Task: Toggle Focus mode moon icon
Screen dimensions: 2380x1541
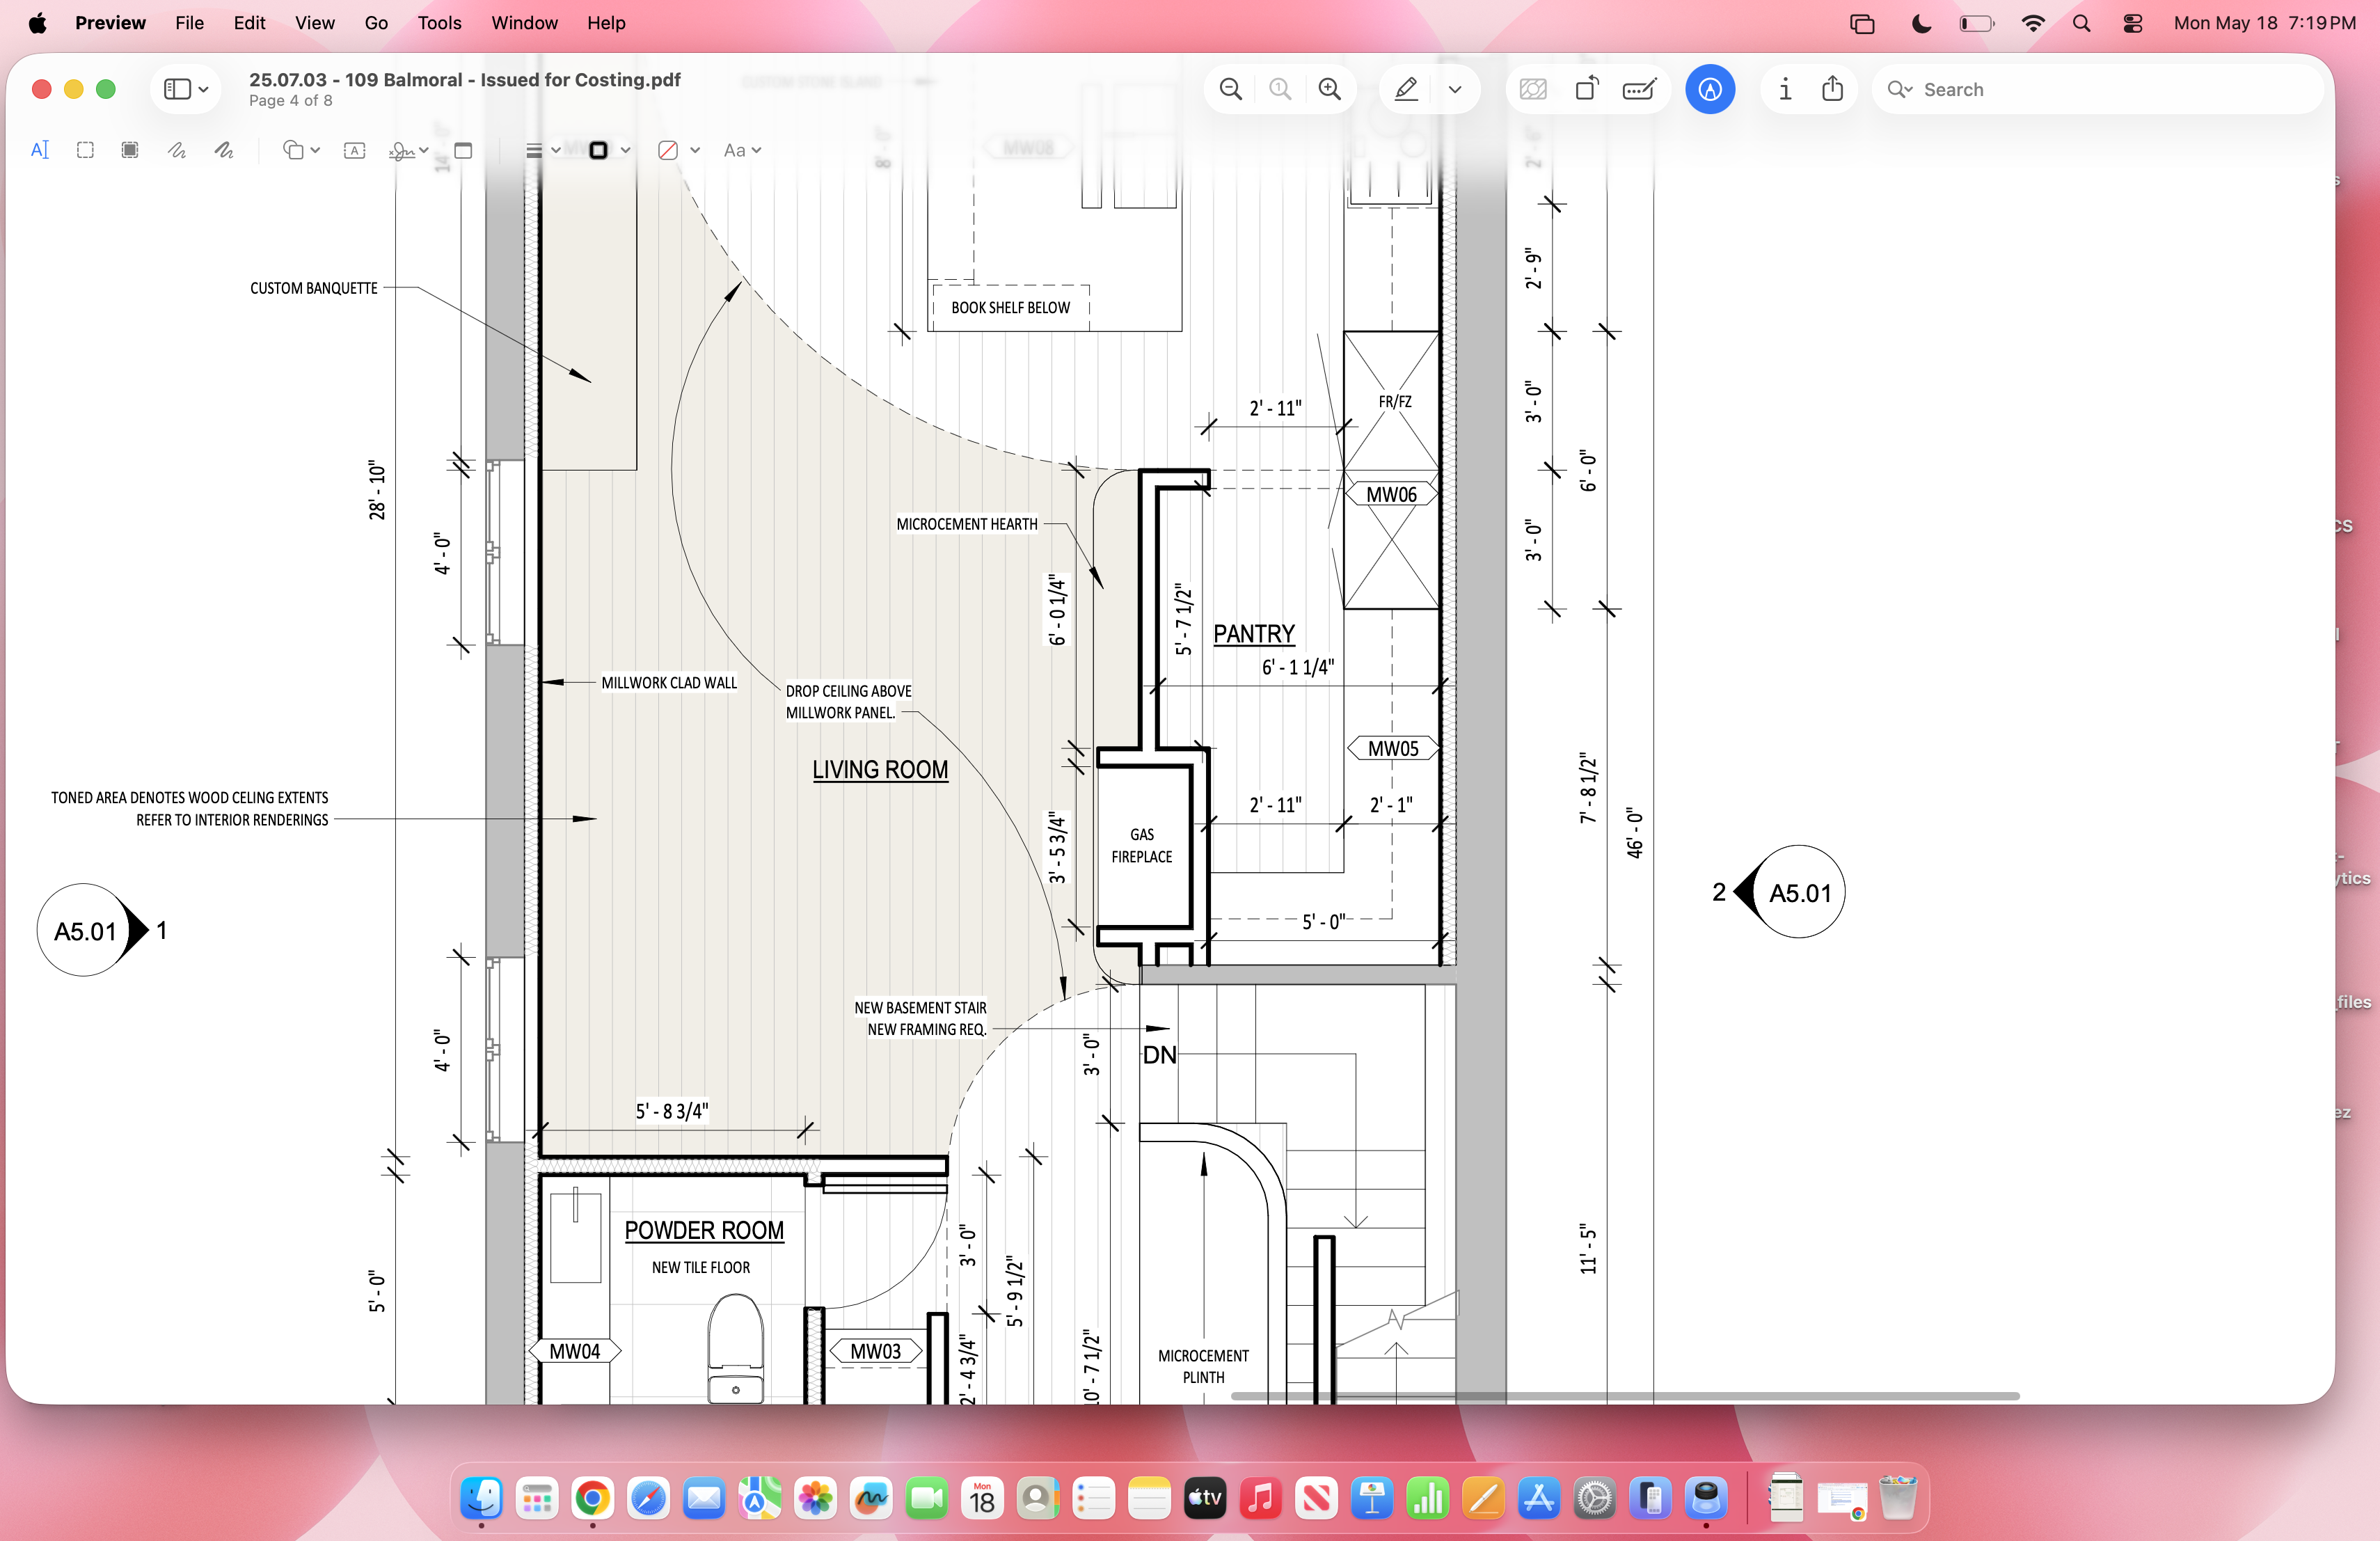Action: point(1920,23)
